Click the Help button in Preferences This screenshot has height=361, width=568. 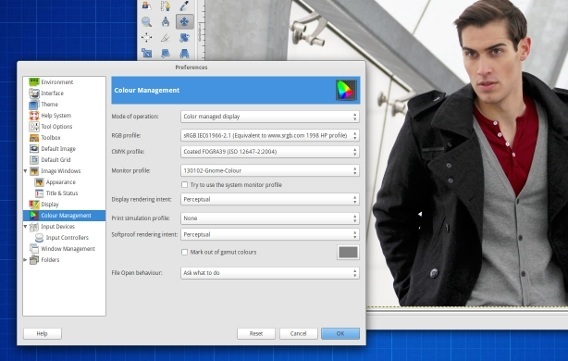[42, 333]
